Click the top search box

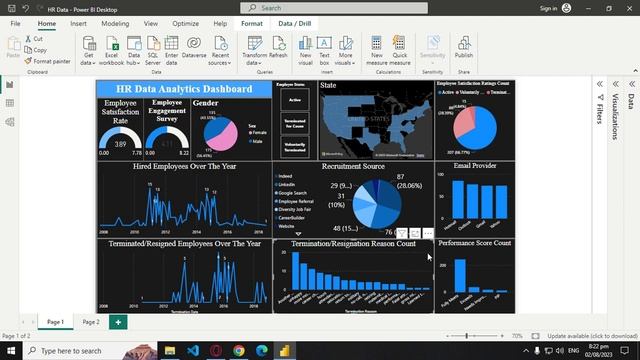coord(334,8)
